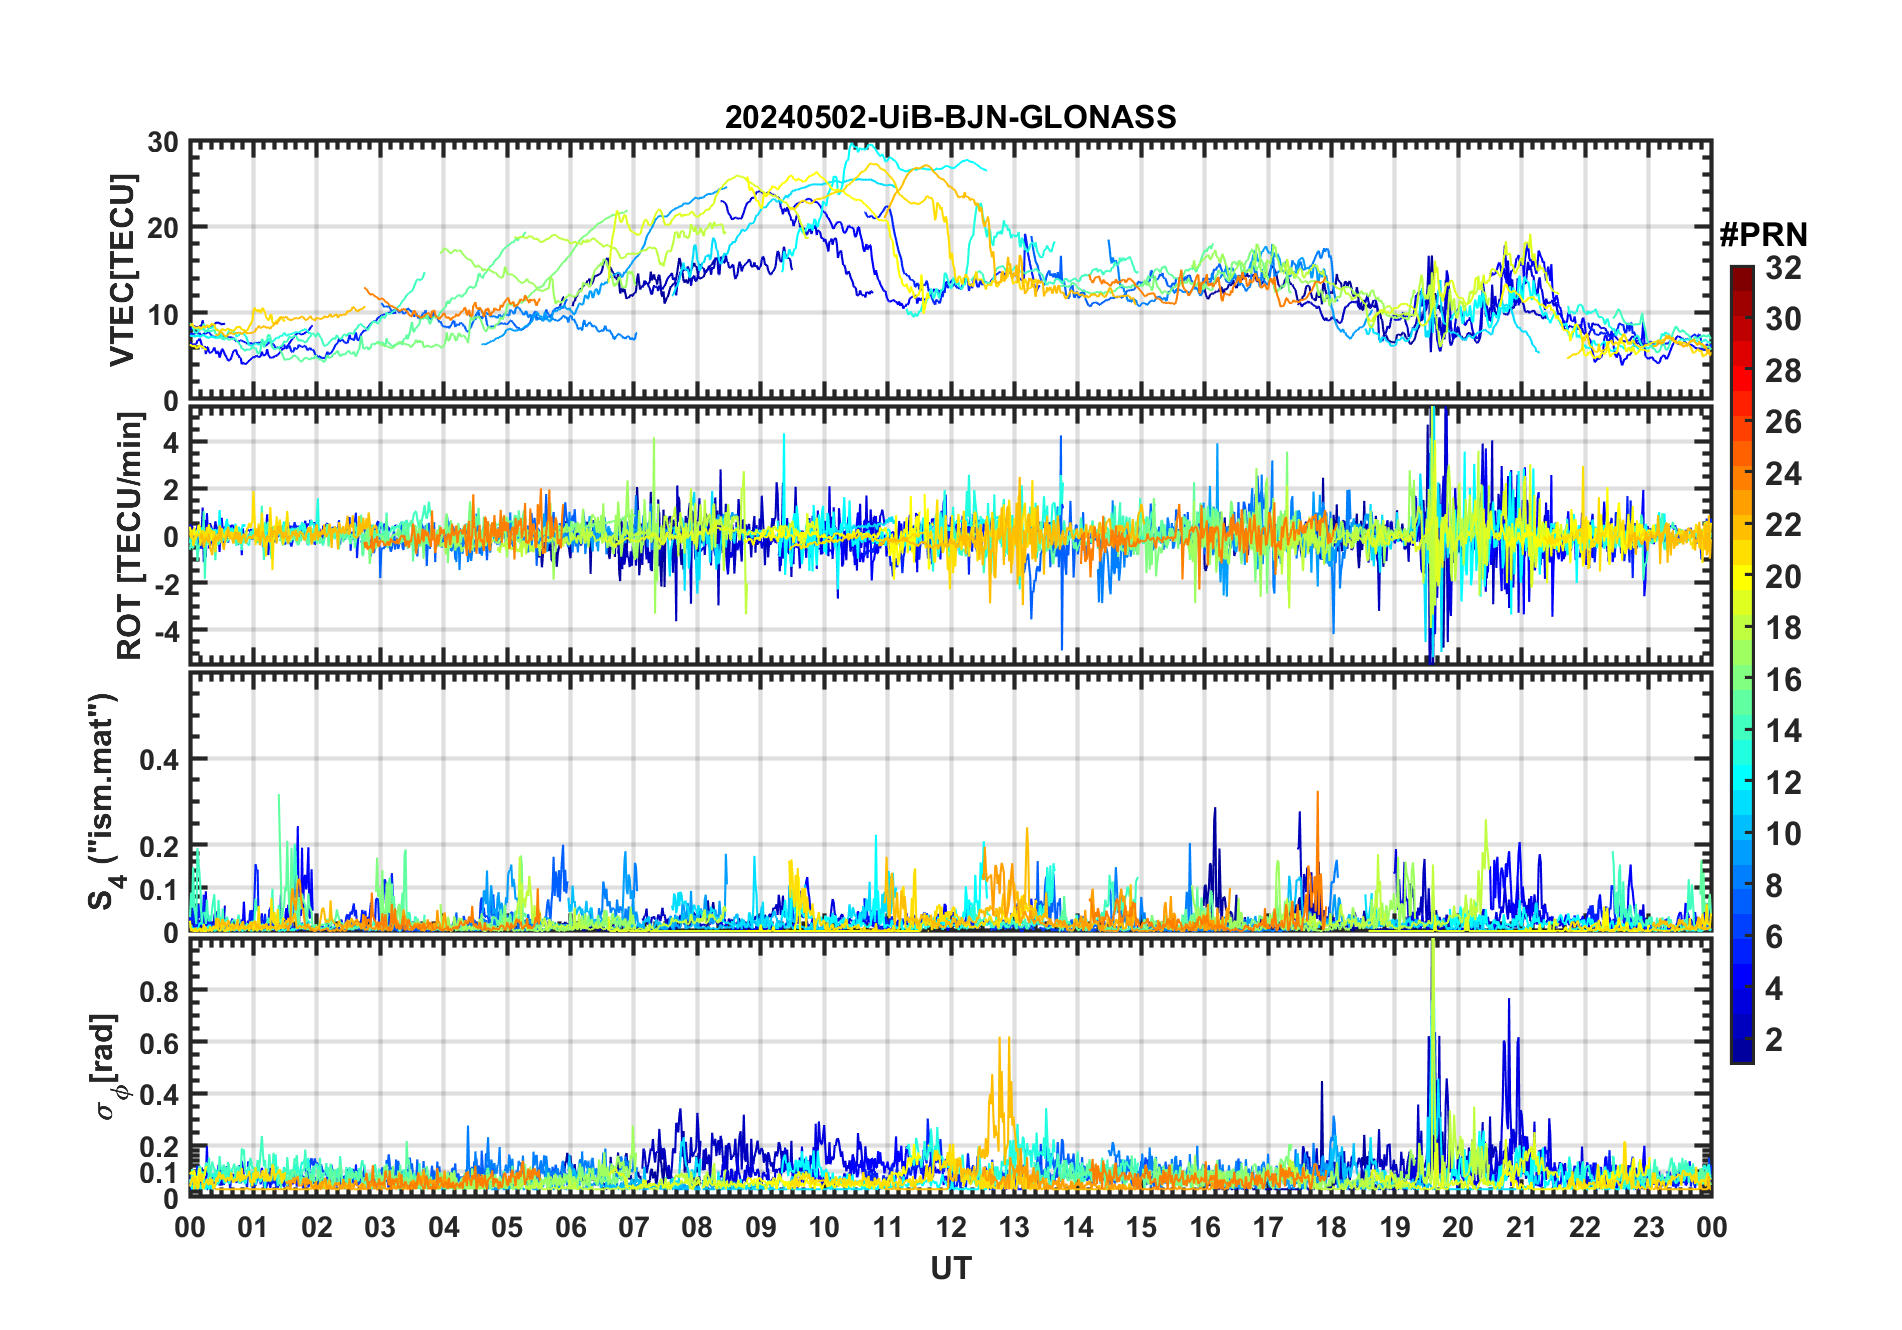Click the 0.6 tick label on sigma phi axis
Viewport: 1902px width, 1330px height.
159,1043
